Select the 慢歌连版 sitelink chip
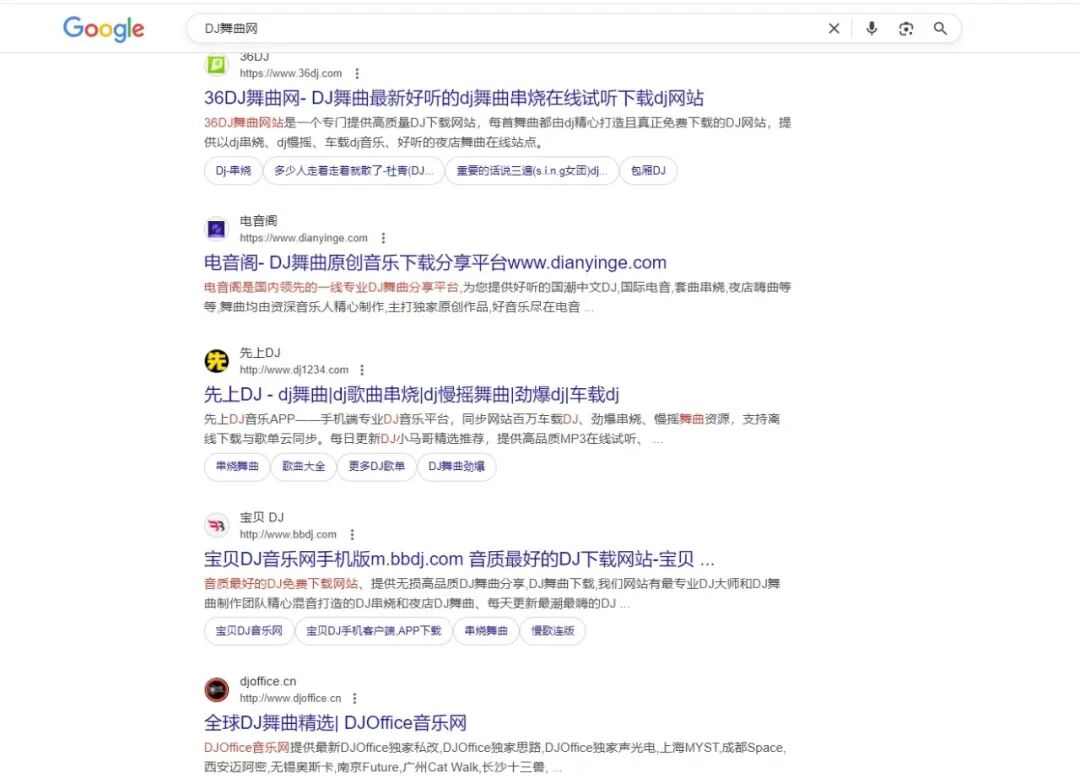1080x778 pixels. [x=552, y=631]
